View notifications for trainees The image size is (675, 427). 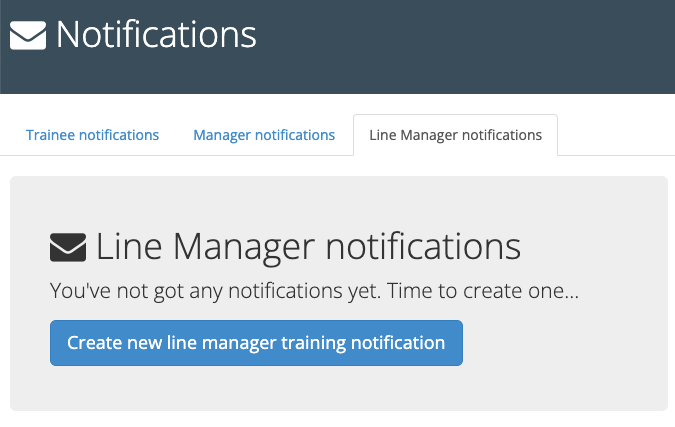tap(92, 135)
